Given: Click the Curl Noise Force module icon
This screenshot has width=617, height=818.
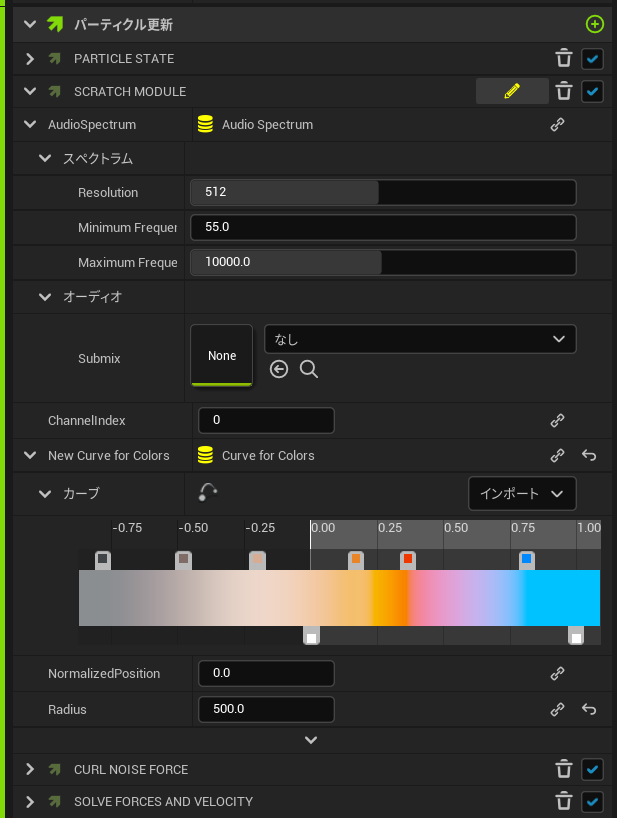Looking at the screenshot, I should [x=55, y=769].
